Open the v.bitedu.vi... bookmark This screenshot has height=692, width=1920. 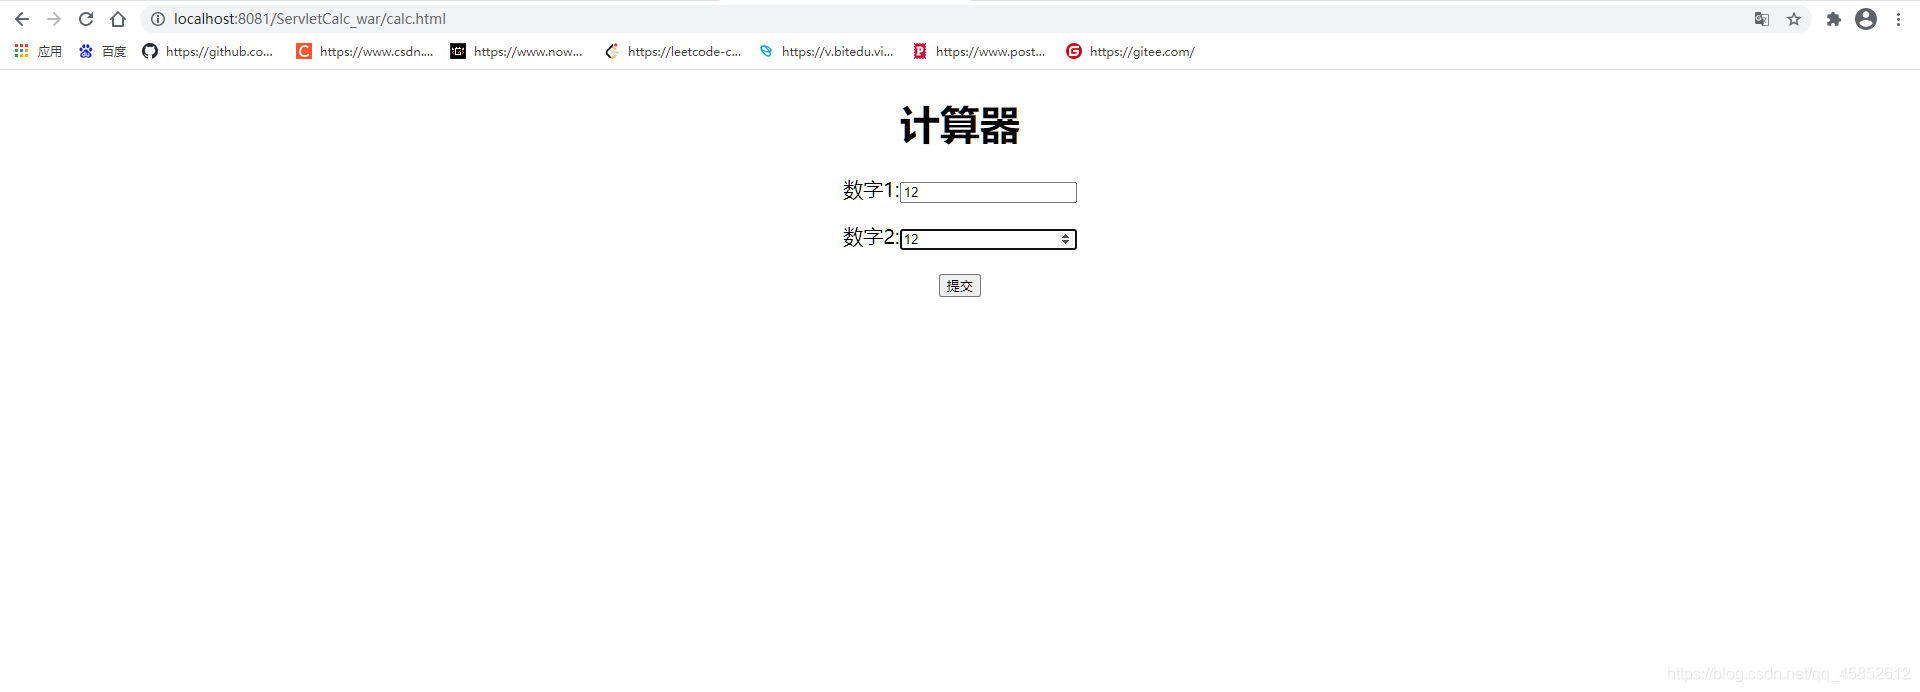[x=827, y=51]
